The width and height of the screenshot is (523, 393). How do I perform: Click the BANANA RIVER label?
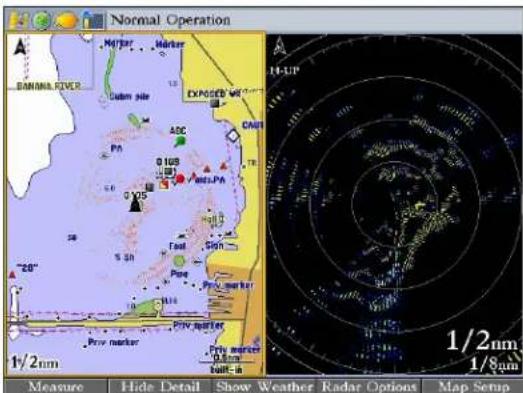pos(48,86)
